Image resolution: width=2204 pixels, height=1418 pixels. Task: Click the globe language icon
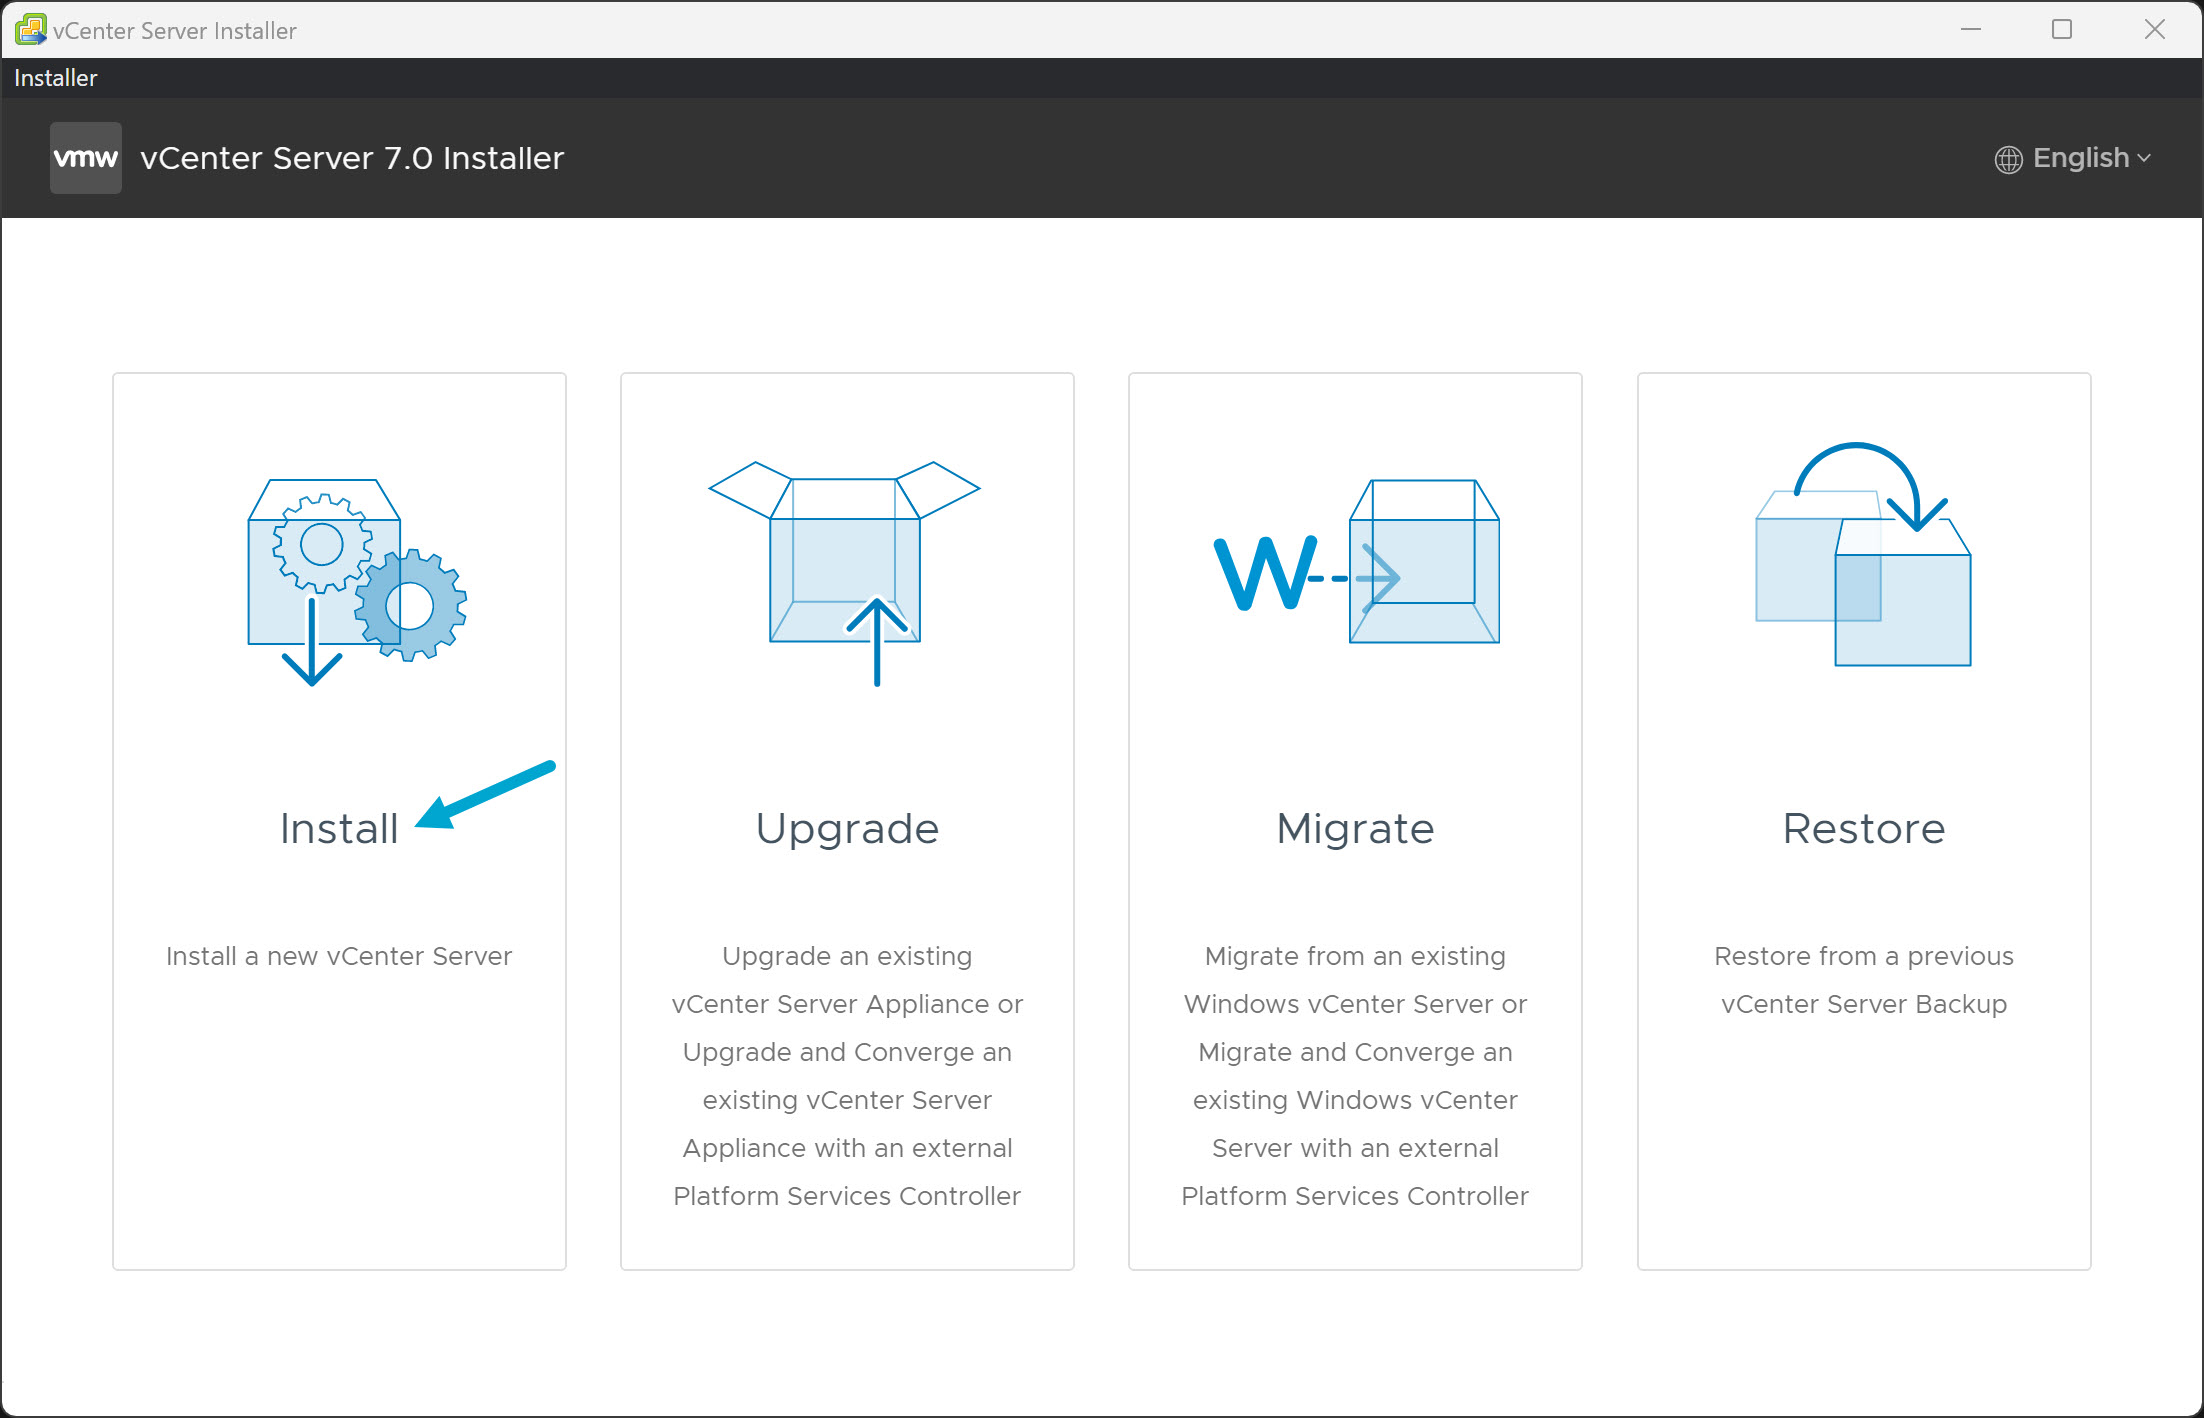[2008, 159]
